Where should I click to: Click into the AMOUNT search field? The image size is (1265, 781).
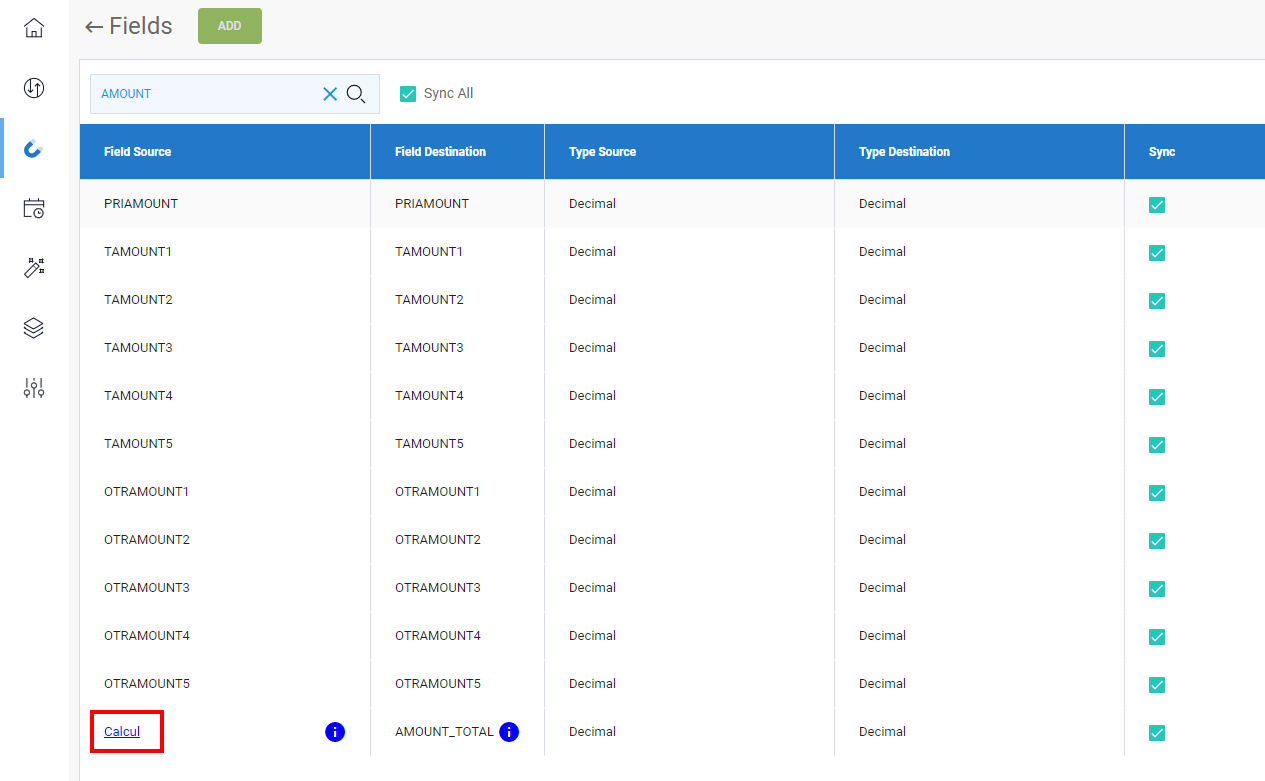(205, 94)
